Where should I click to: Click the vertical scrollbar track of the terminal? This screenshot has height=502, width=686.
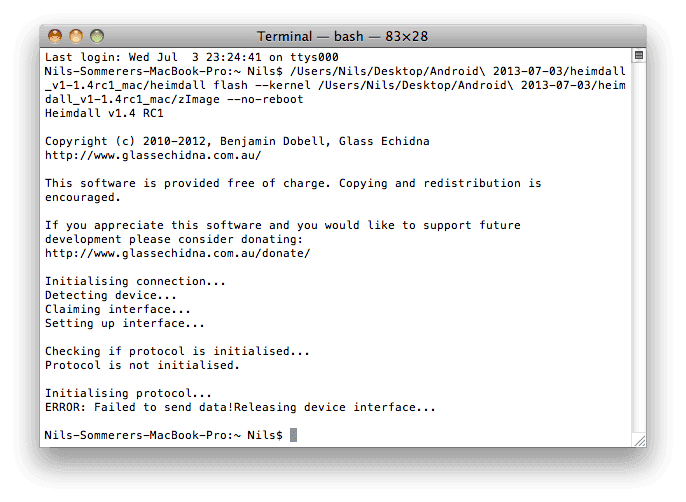click(x=639, y=247)
